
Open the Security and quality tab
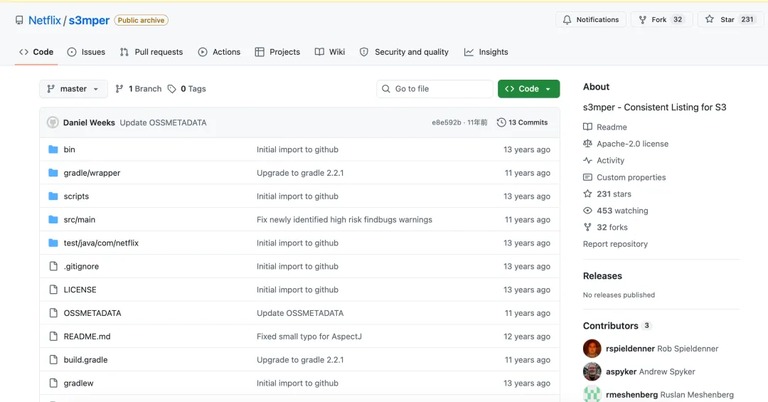(x=404, y=52)
